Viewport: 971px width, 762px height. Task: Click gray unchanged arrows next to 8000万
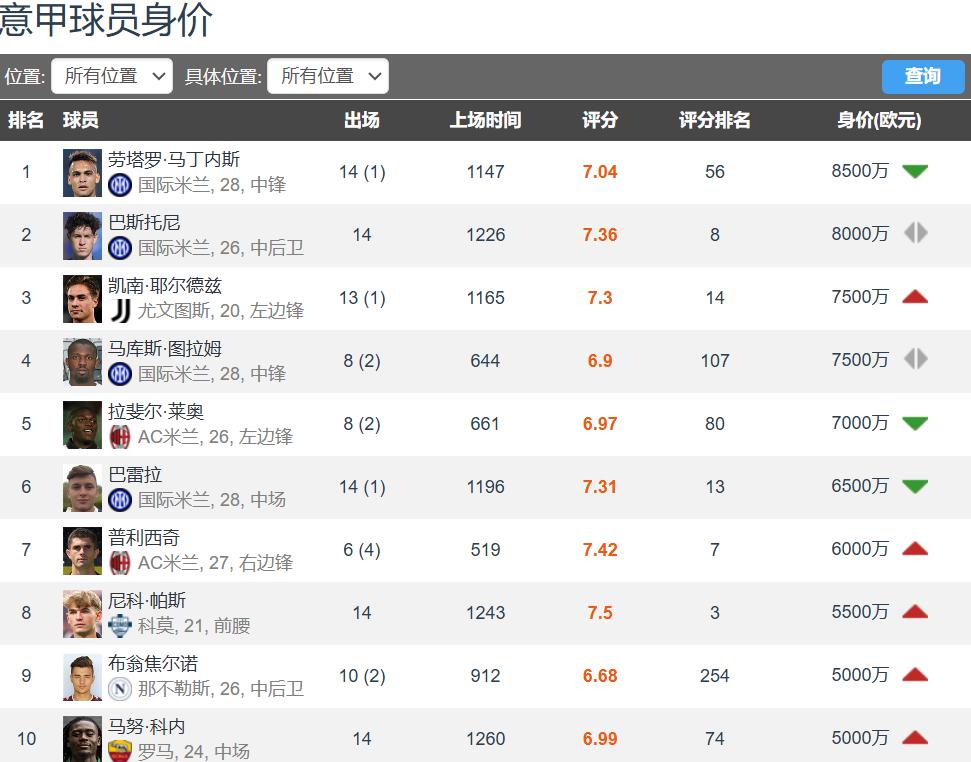click(x=914, y=234)
